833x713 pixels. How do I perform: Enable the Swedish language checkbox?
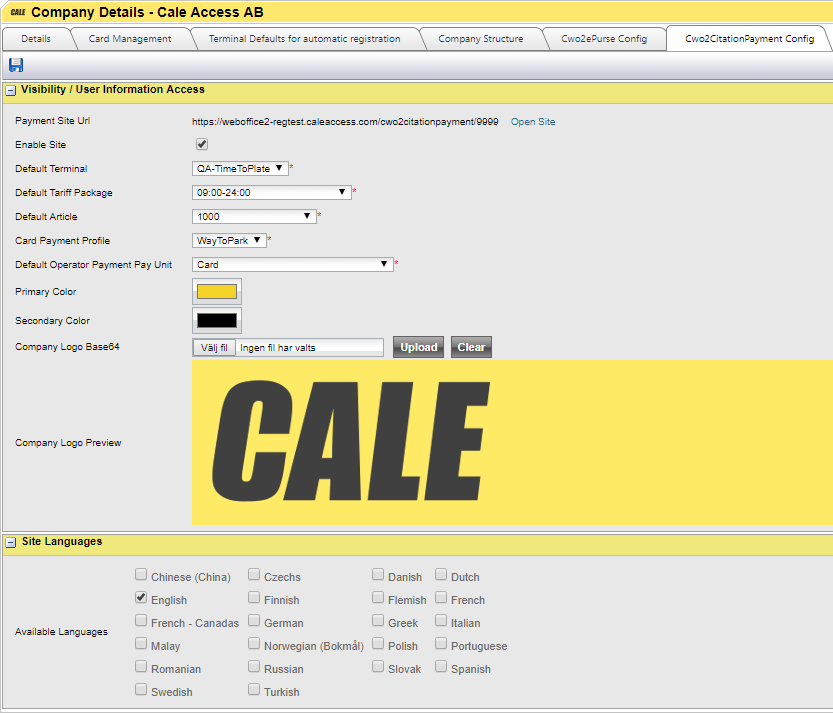(x=141, y=689)
